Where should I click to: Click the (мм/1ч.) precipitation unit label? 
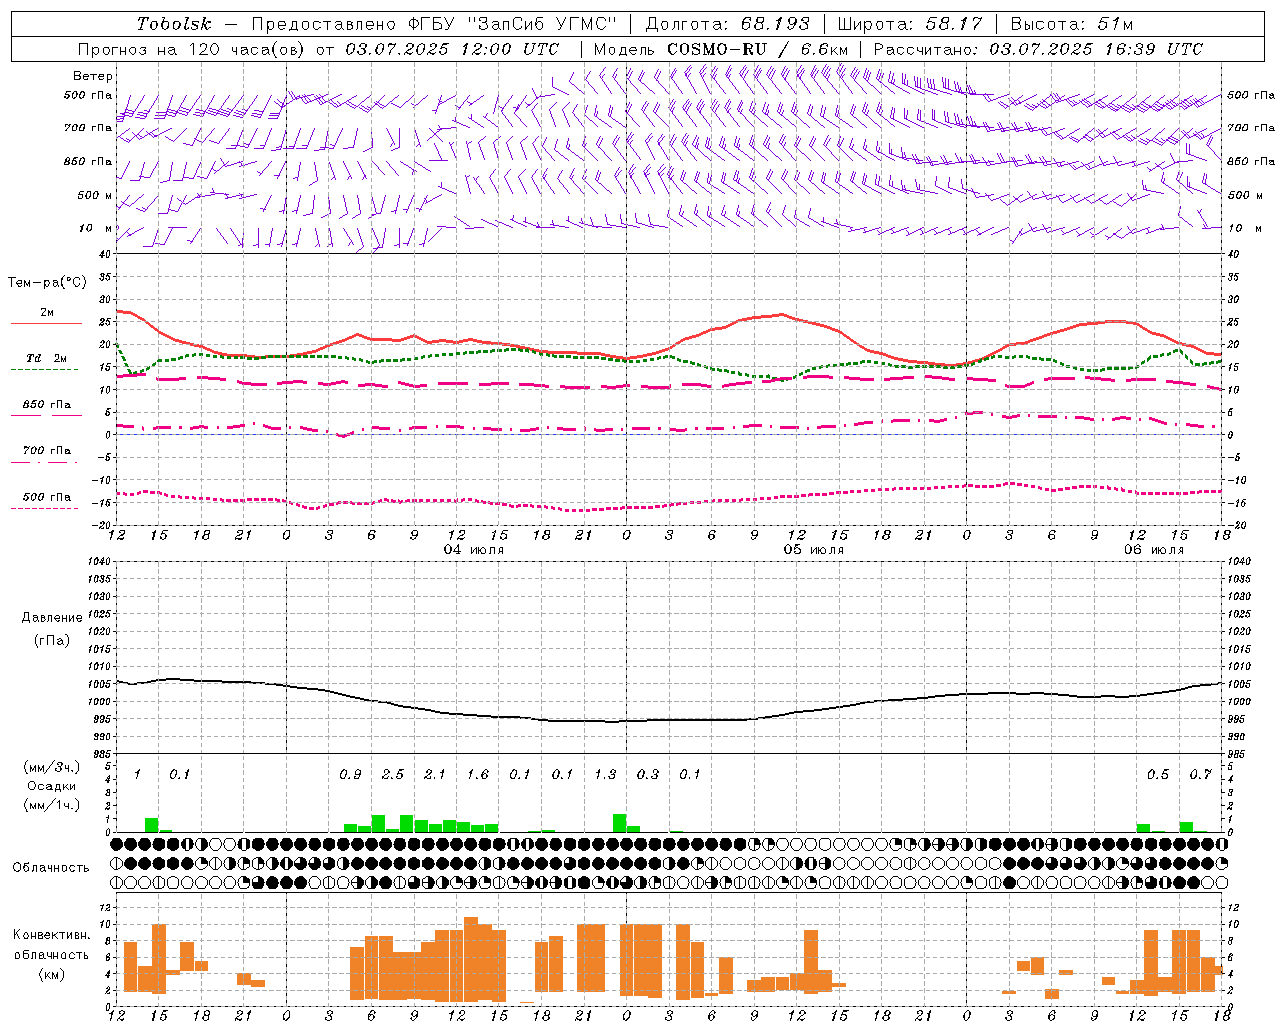pyautogui.click(x=52, y=805)
